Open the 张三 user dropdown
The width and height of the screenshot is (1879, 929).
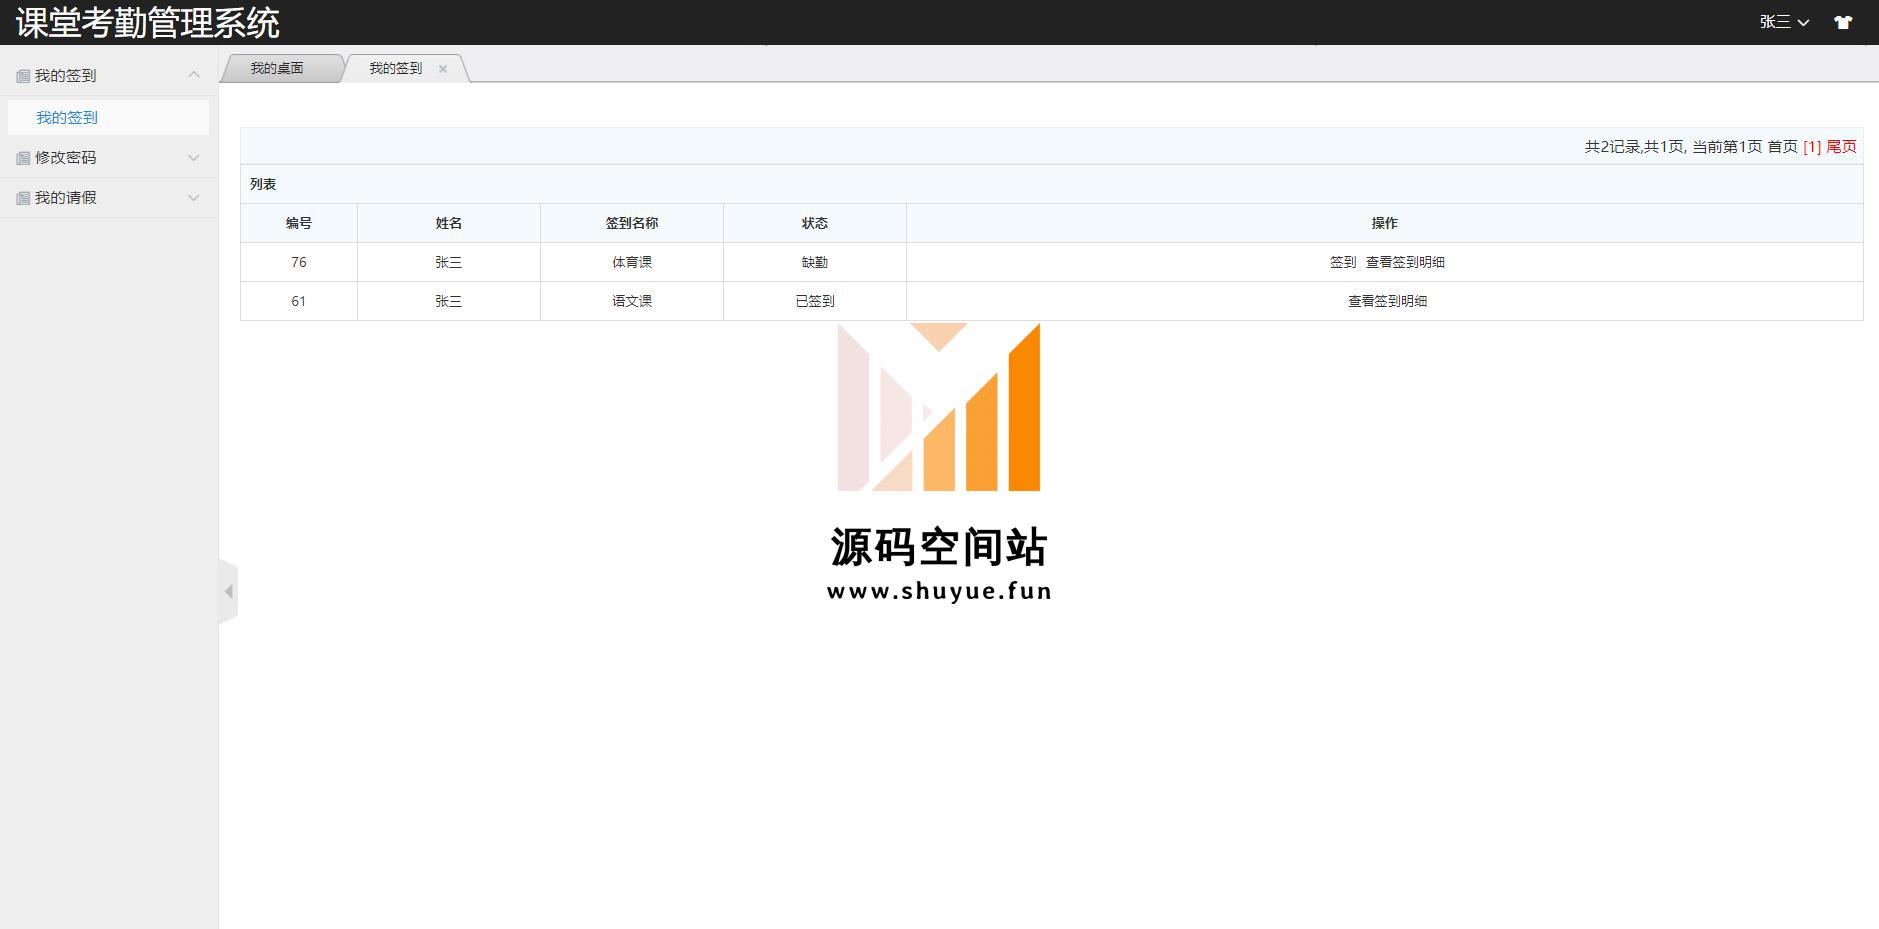click(1784, 22)
